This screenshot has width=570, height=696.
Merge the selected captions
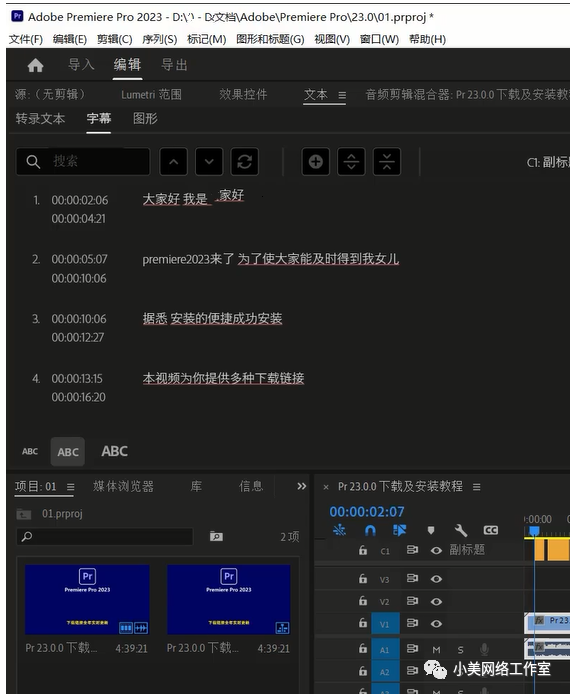click(387, 162)
